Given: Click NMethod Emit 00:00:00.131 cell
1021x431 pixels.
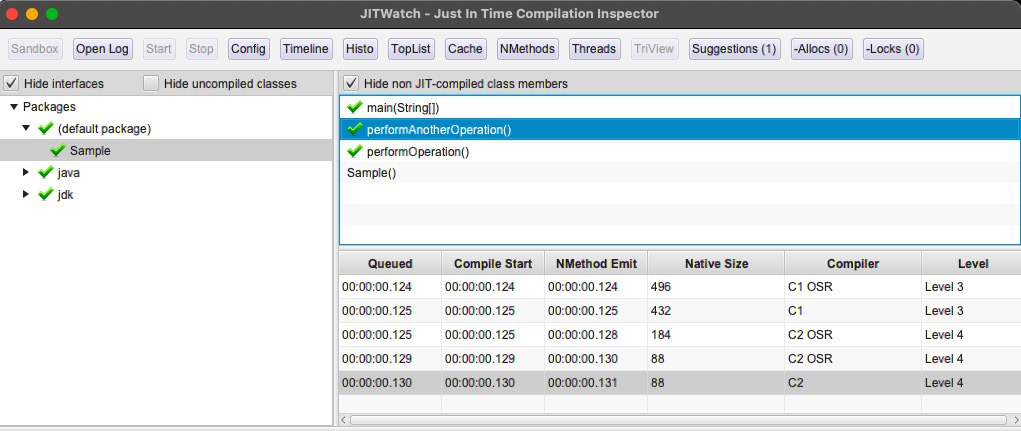Looking at the screenshot, I should (x=596, y=383).
